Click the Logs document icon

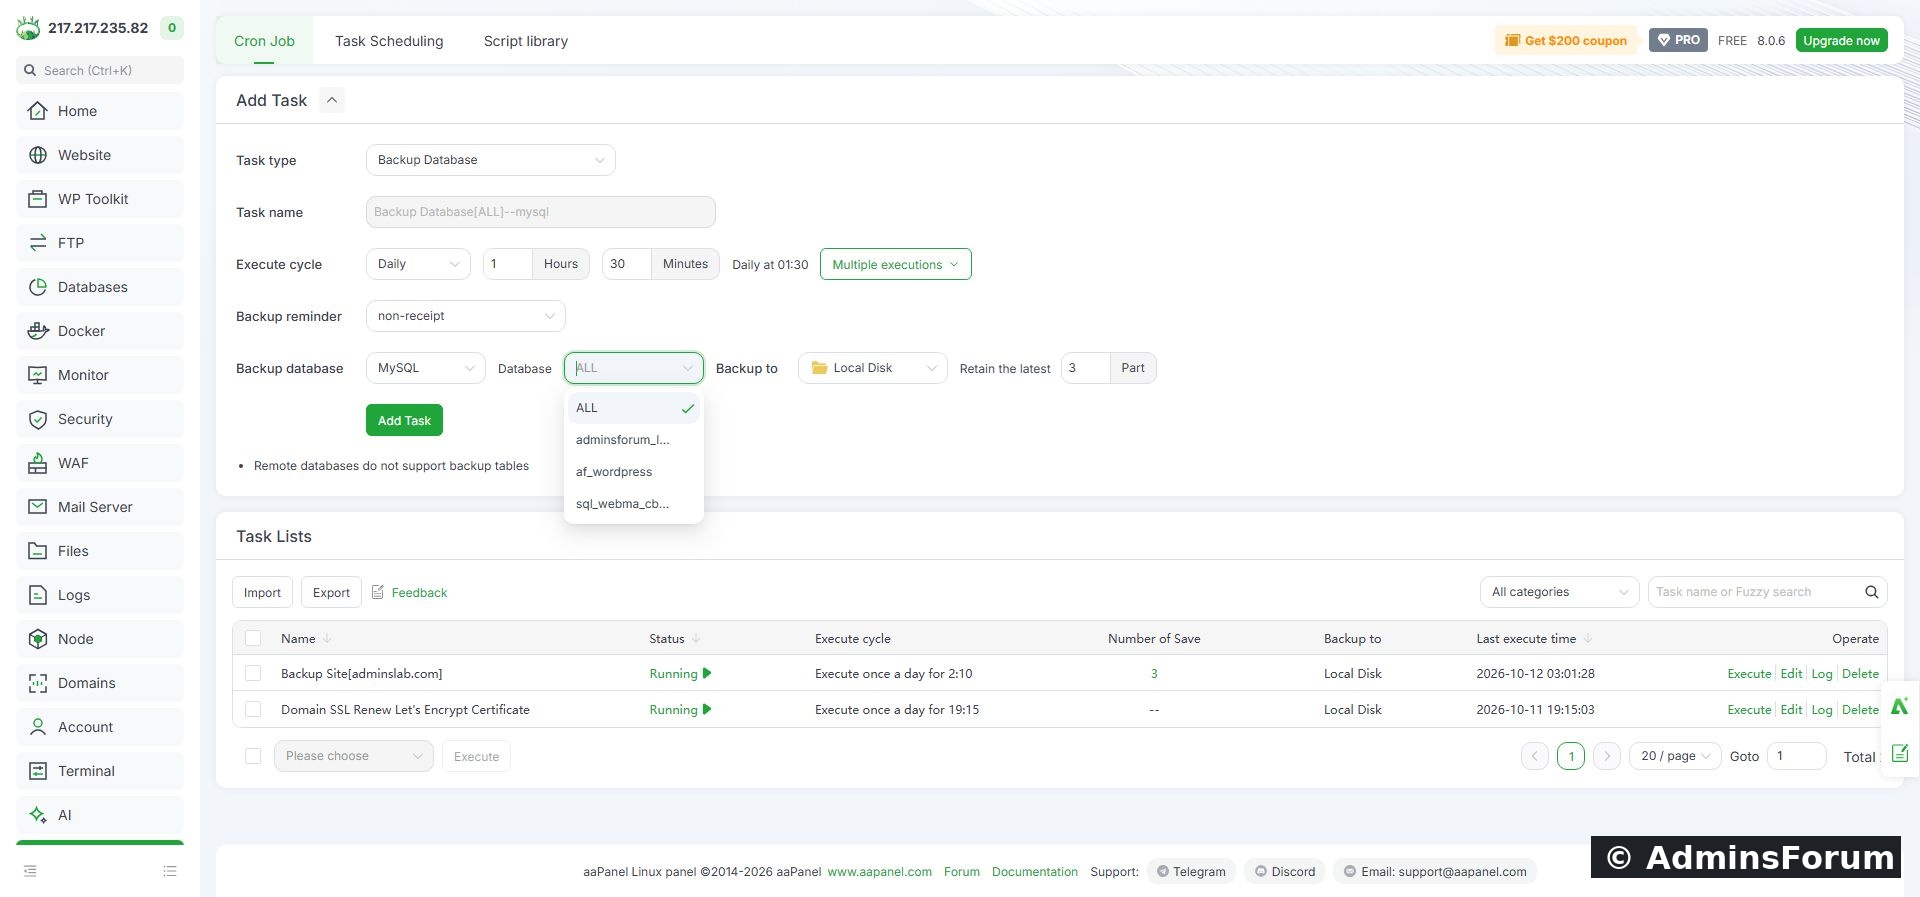[38, 595]
